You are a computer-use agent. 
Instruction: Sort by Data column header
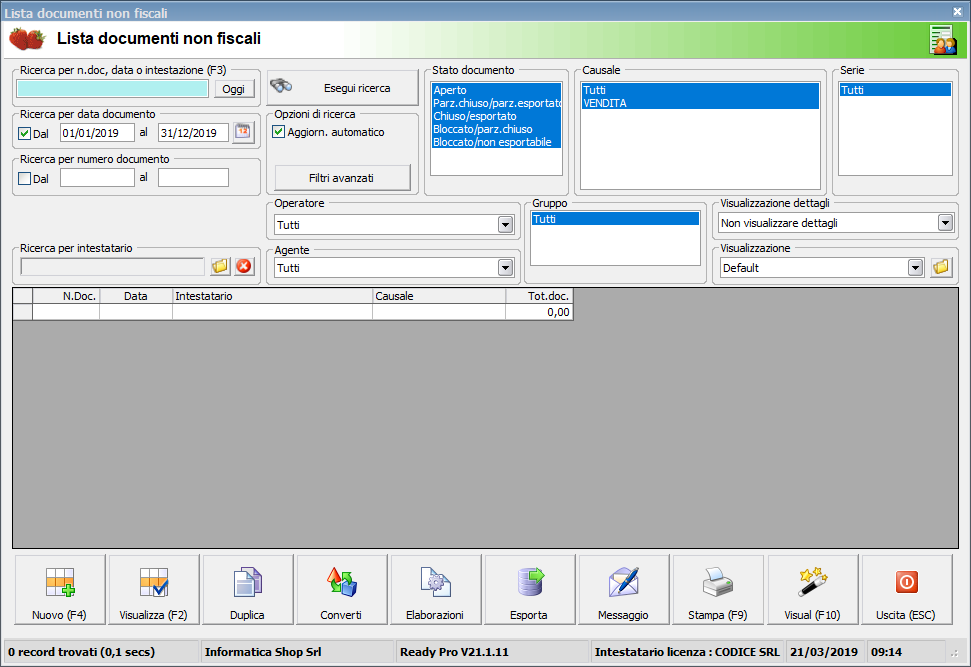point(136,296)
